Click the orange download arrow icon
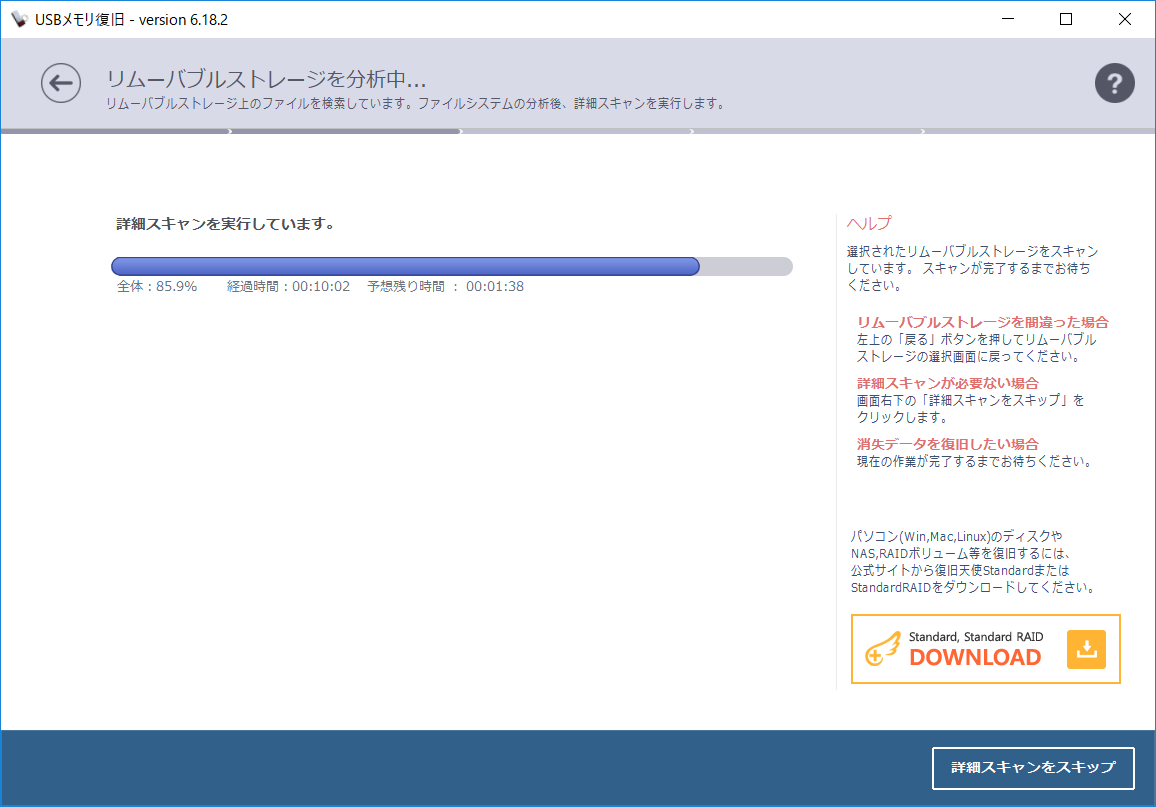 coord(1086,649)
